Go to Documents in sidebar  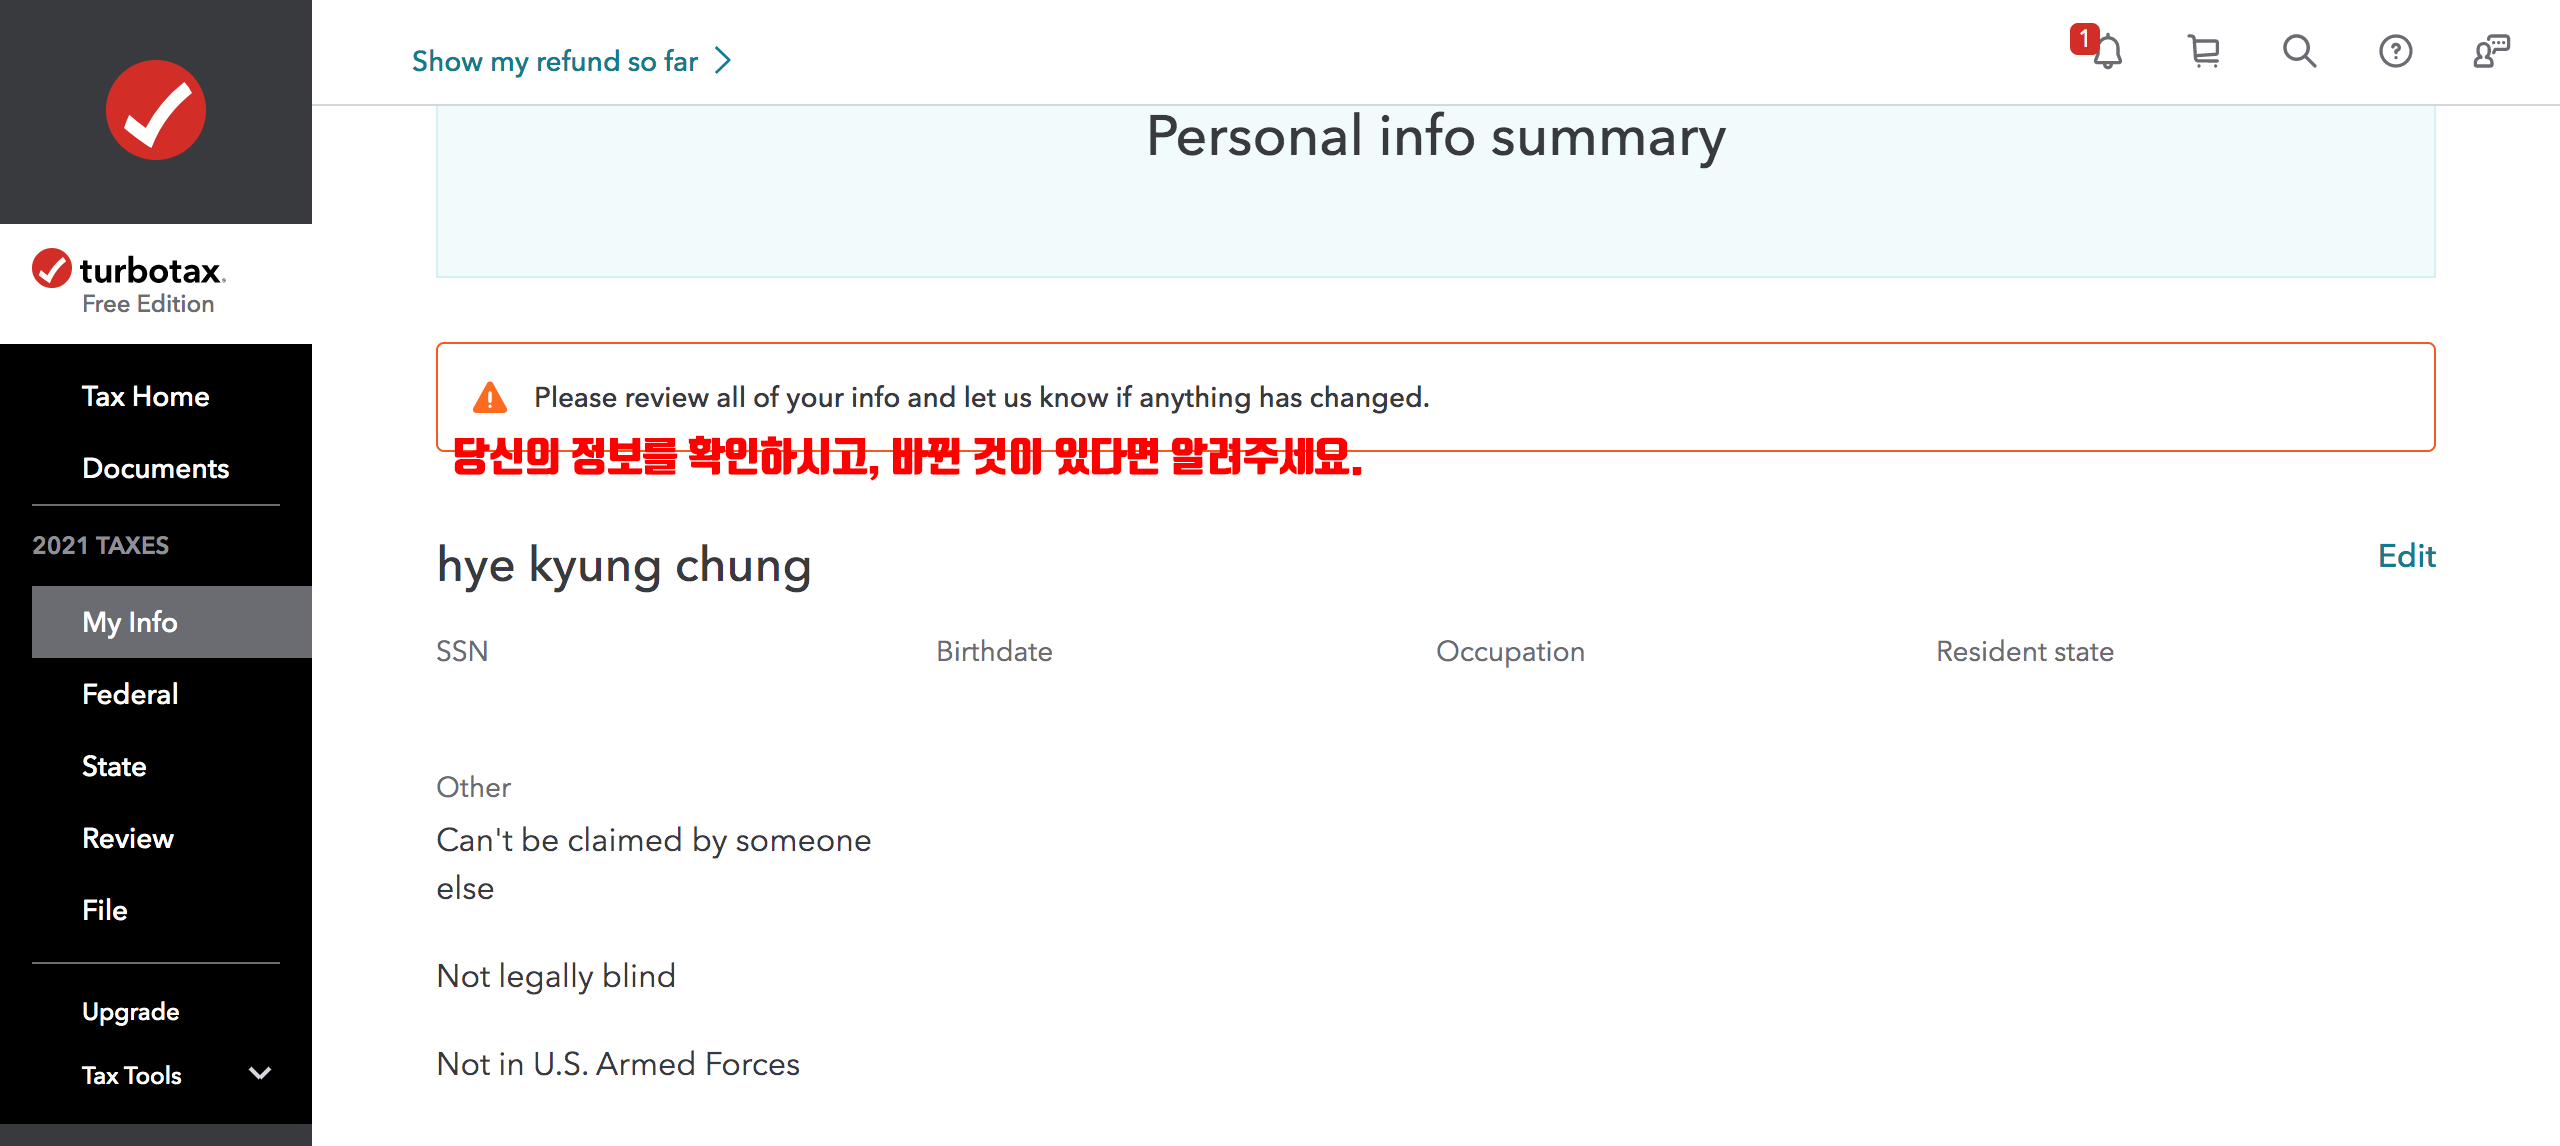tap(156, 468)
